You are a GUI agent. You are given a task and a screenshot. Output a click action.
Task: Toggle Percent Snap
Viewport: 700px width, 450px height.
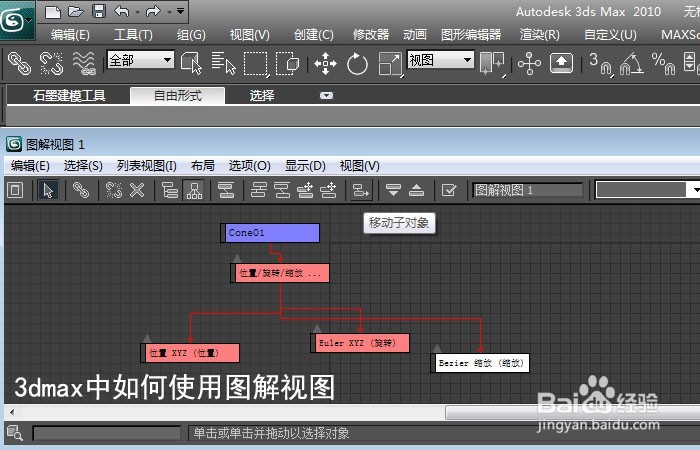coord(663,63)
